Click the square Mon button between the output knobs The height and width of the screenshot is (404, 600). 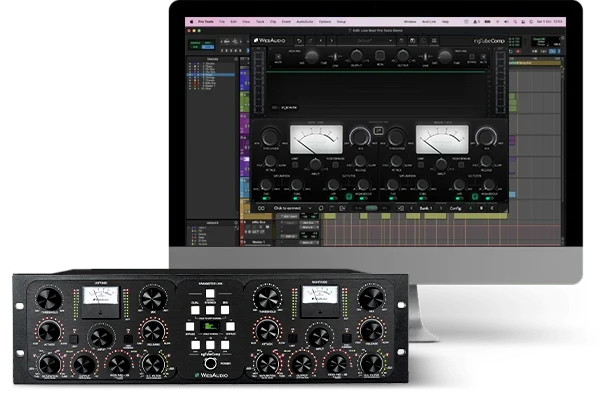tap(380, 56)
